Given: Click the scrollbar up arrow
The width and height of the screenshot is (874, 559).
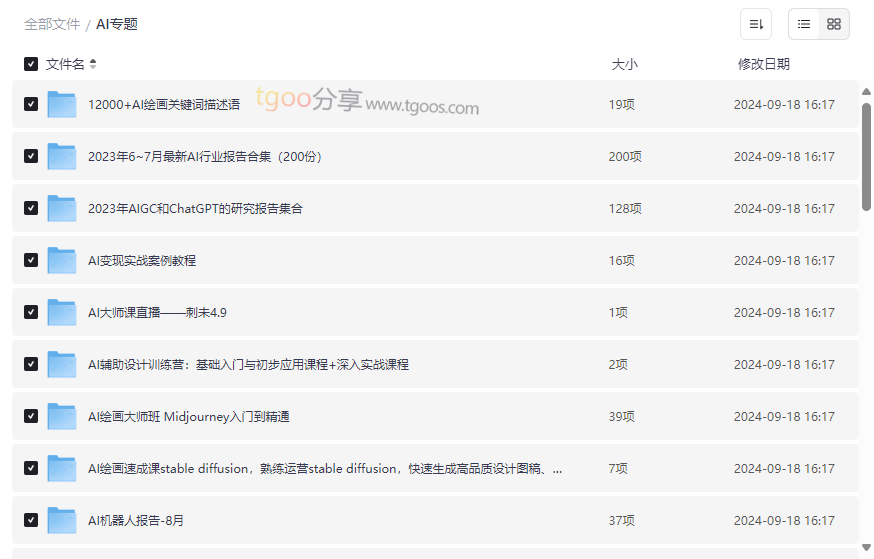Looking at the screenshot, I should coord(866,93).
